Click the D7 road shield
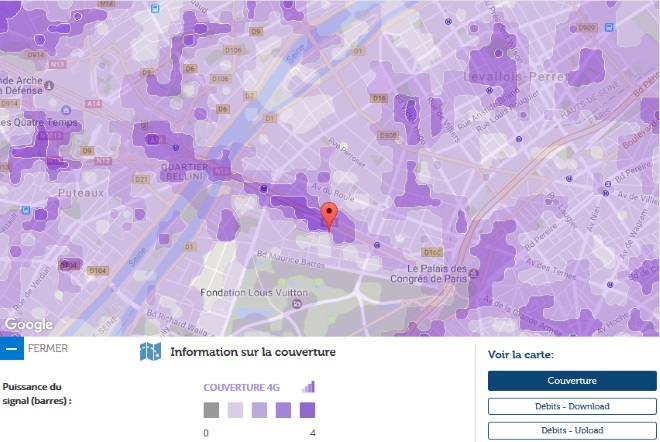The image size is (660, 442). click(250, 96)
